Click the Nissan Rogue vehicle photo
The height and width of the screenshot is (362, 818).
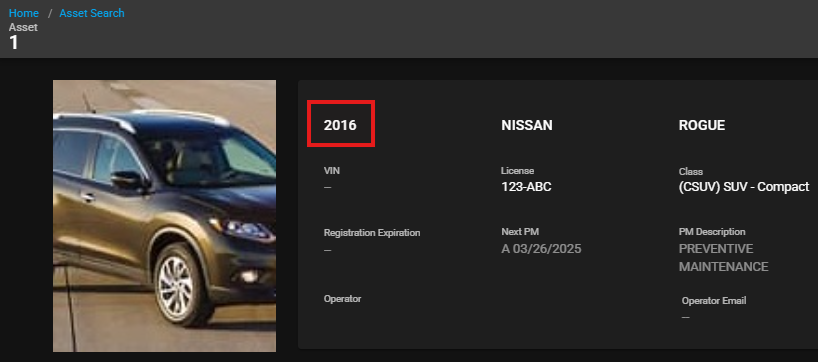point(164,216)
